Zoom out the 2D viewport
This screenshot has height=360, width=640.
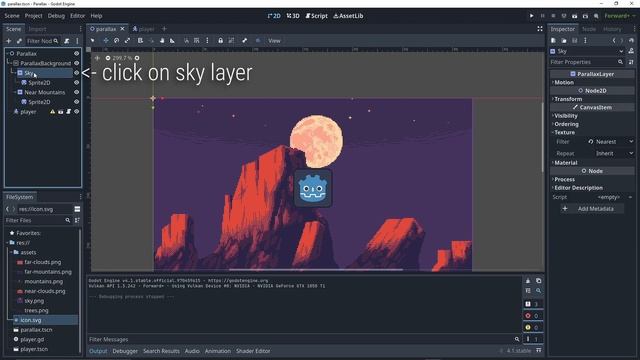click(x=108, y=58)
